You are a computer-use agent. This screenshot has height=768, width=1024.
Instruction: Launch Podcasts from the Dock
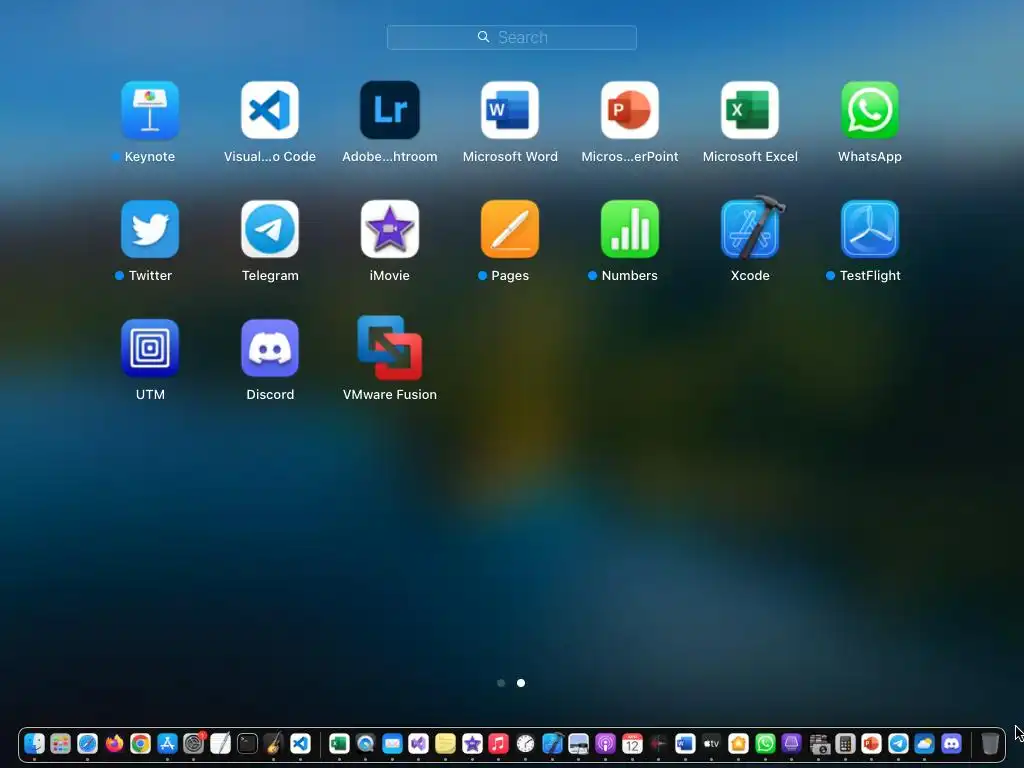point(605,743)
